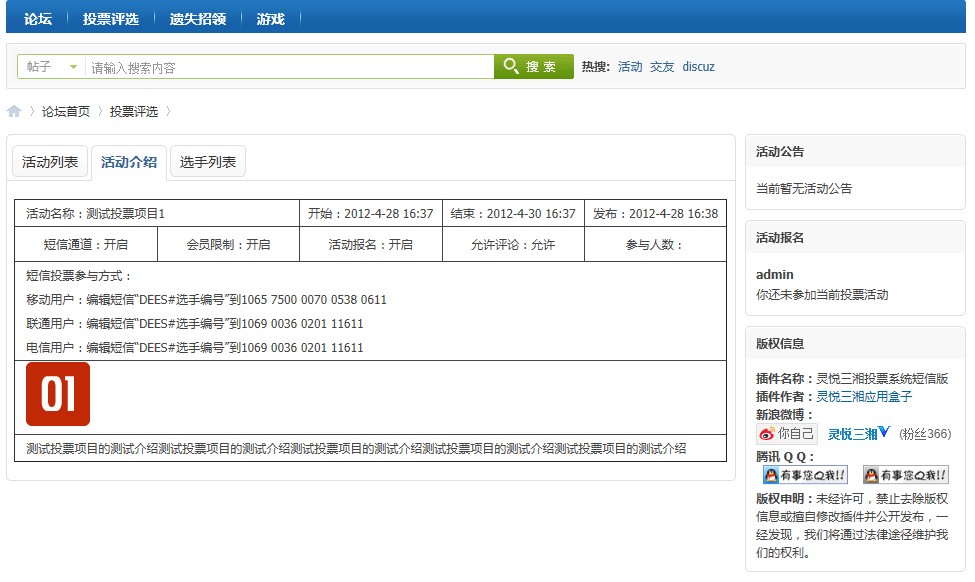Open the 灵悦三湘应用盒子 author link

(864, 396)
